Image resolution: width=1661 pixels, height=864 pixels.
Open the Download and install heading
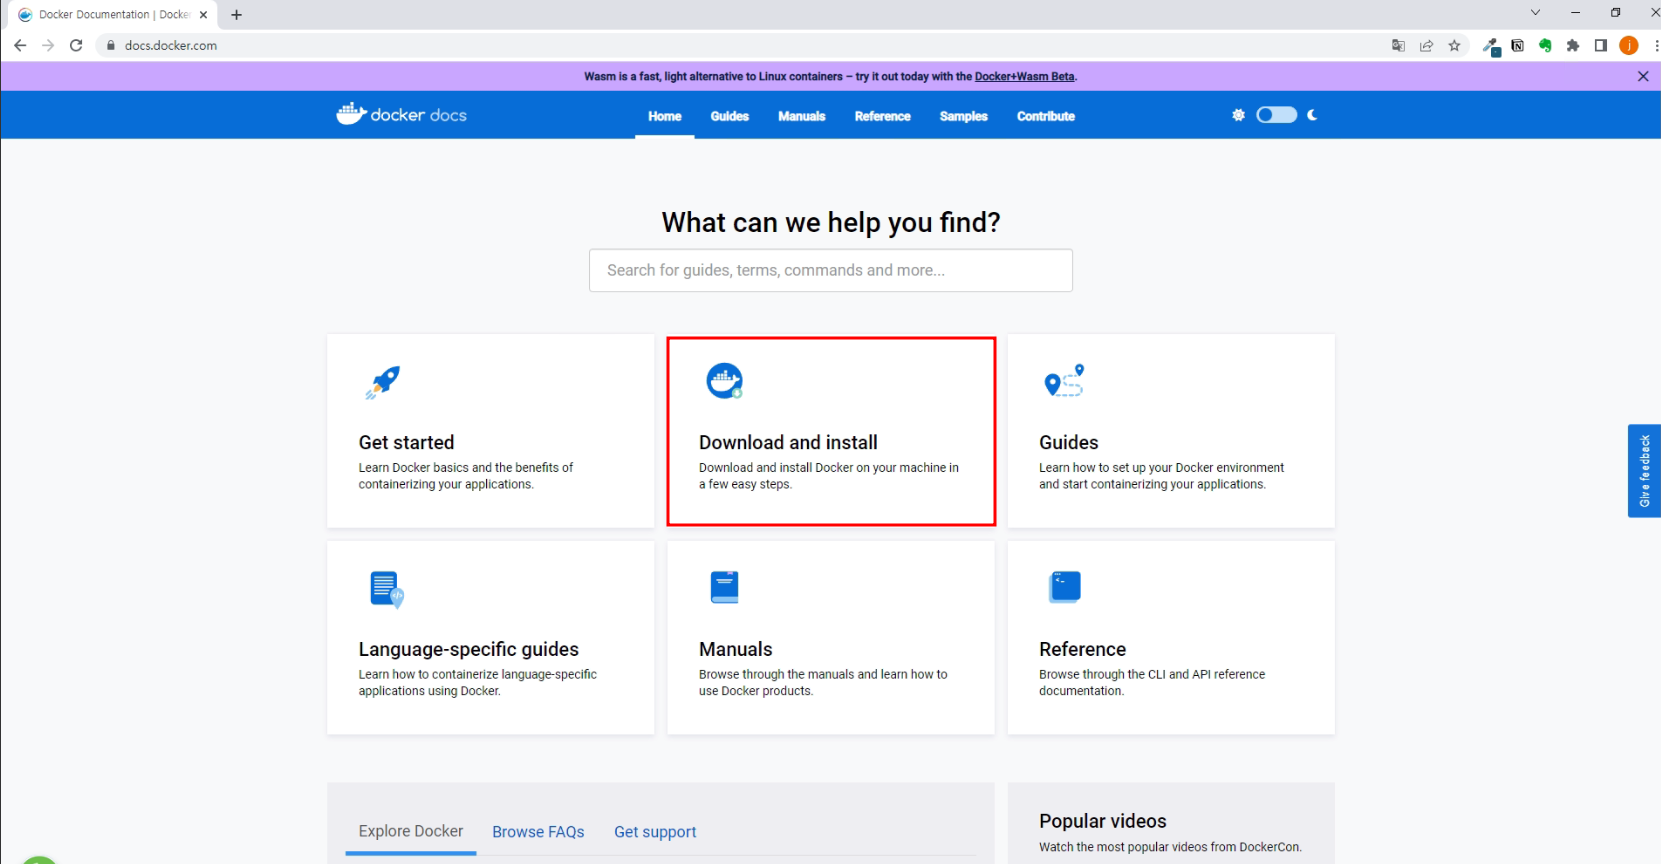pyautogui.click(x=788, y=442)
